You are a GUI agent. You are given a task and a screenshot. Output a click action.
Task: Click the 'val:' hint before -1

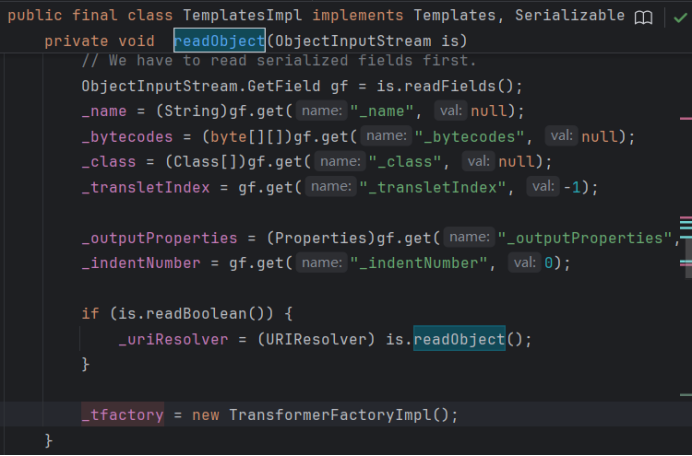pos(544,187)
